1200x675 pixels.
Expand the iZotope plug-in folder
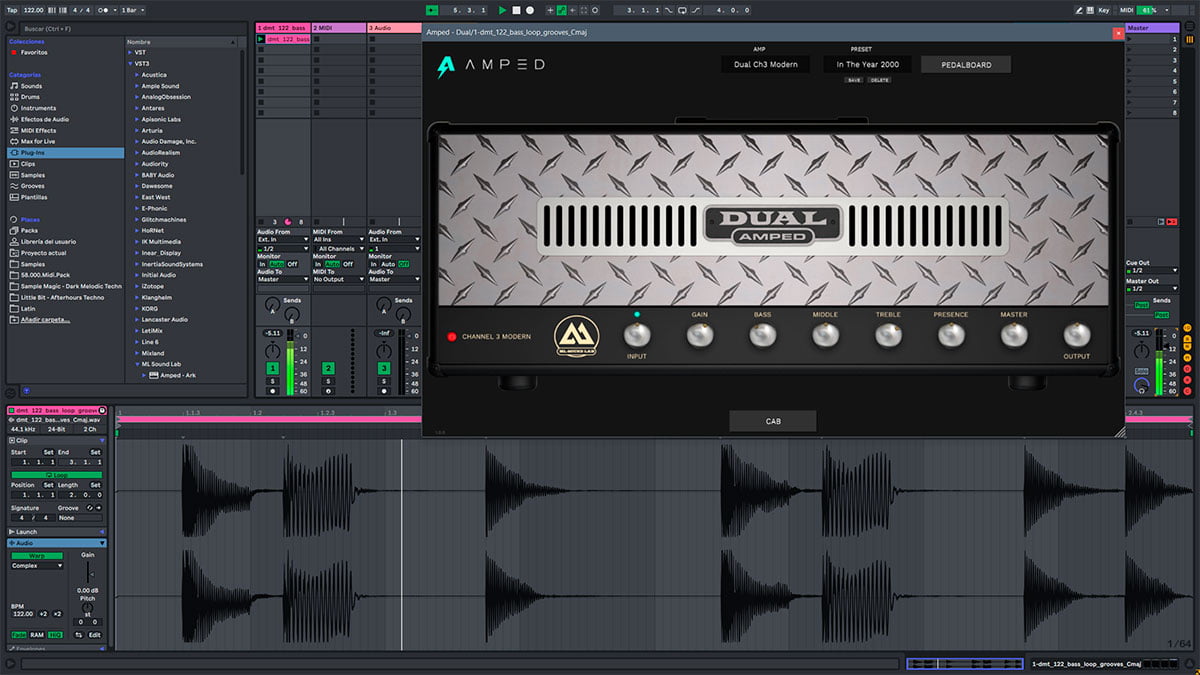click(136, 286)
